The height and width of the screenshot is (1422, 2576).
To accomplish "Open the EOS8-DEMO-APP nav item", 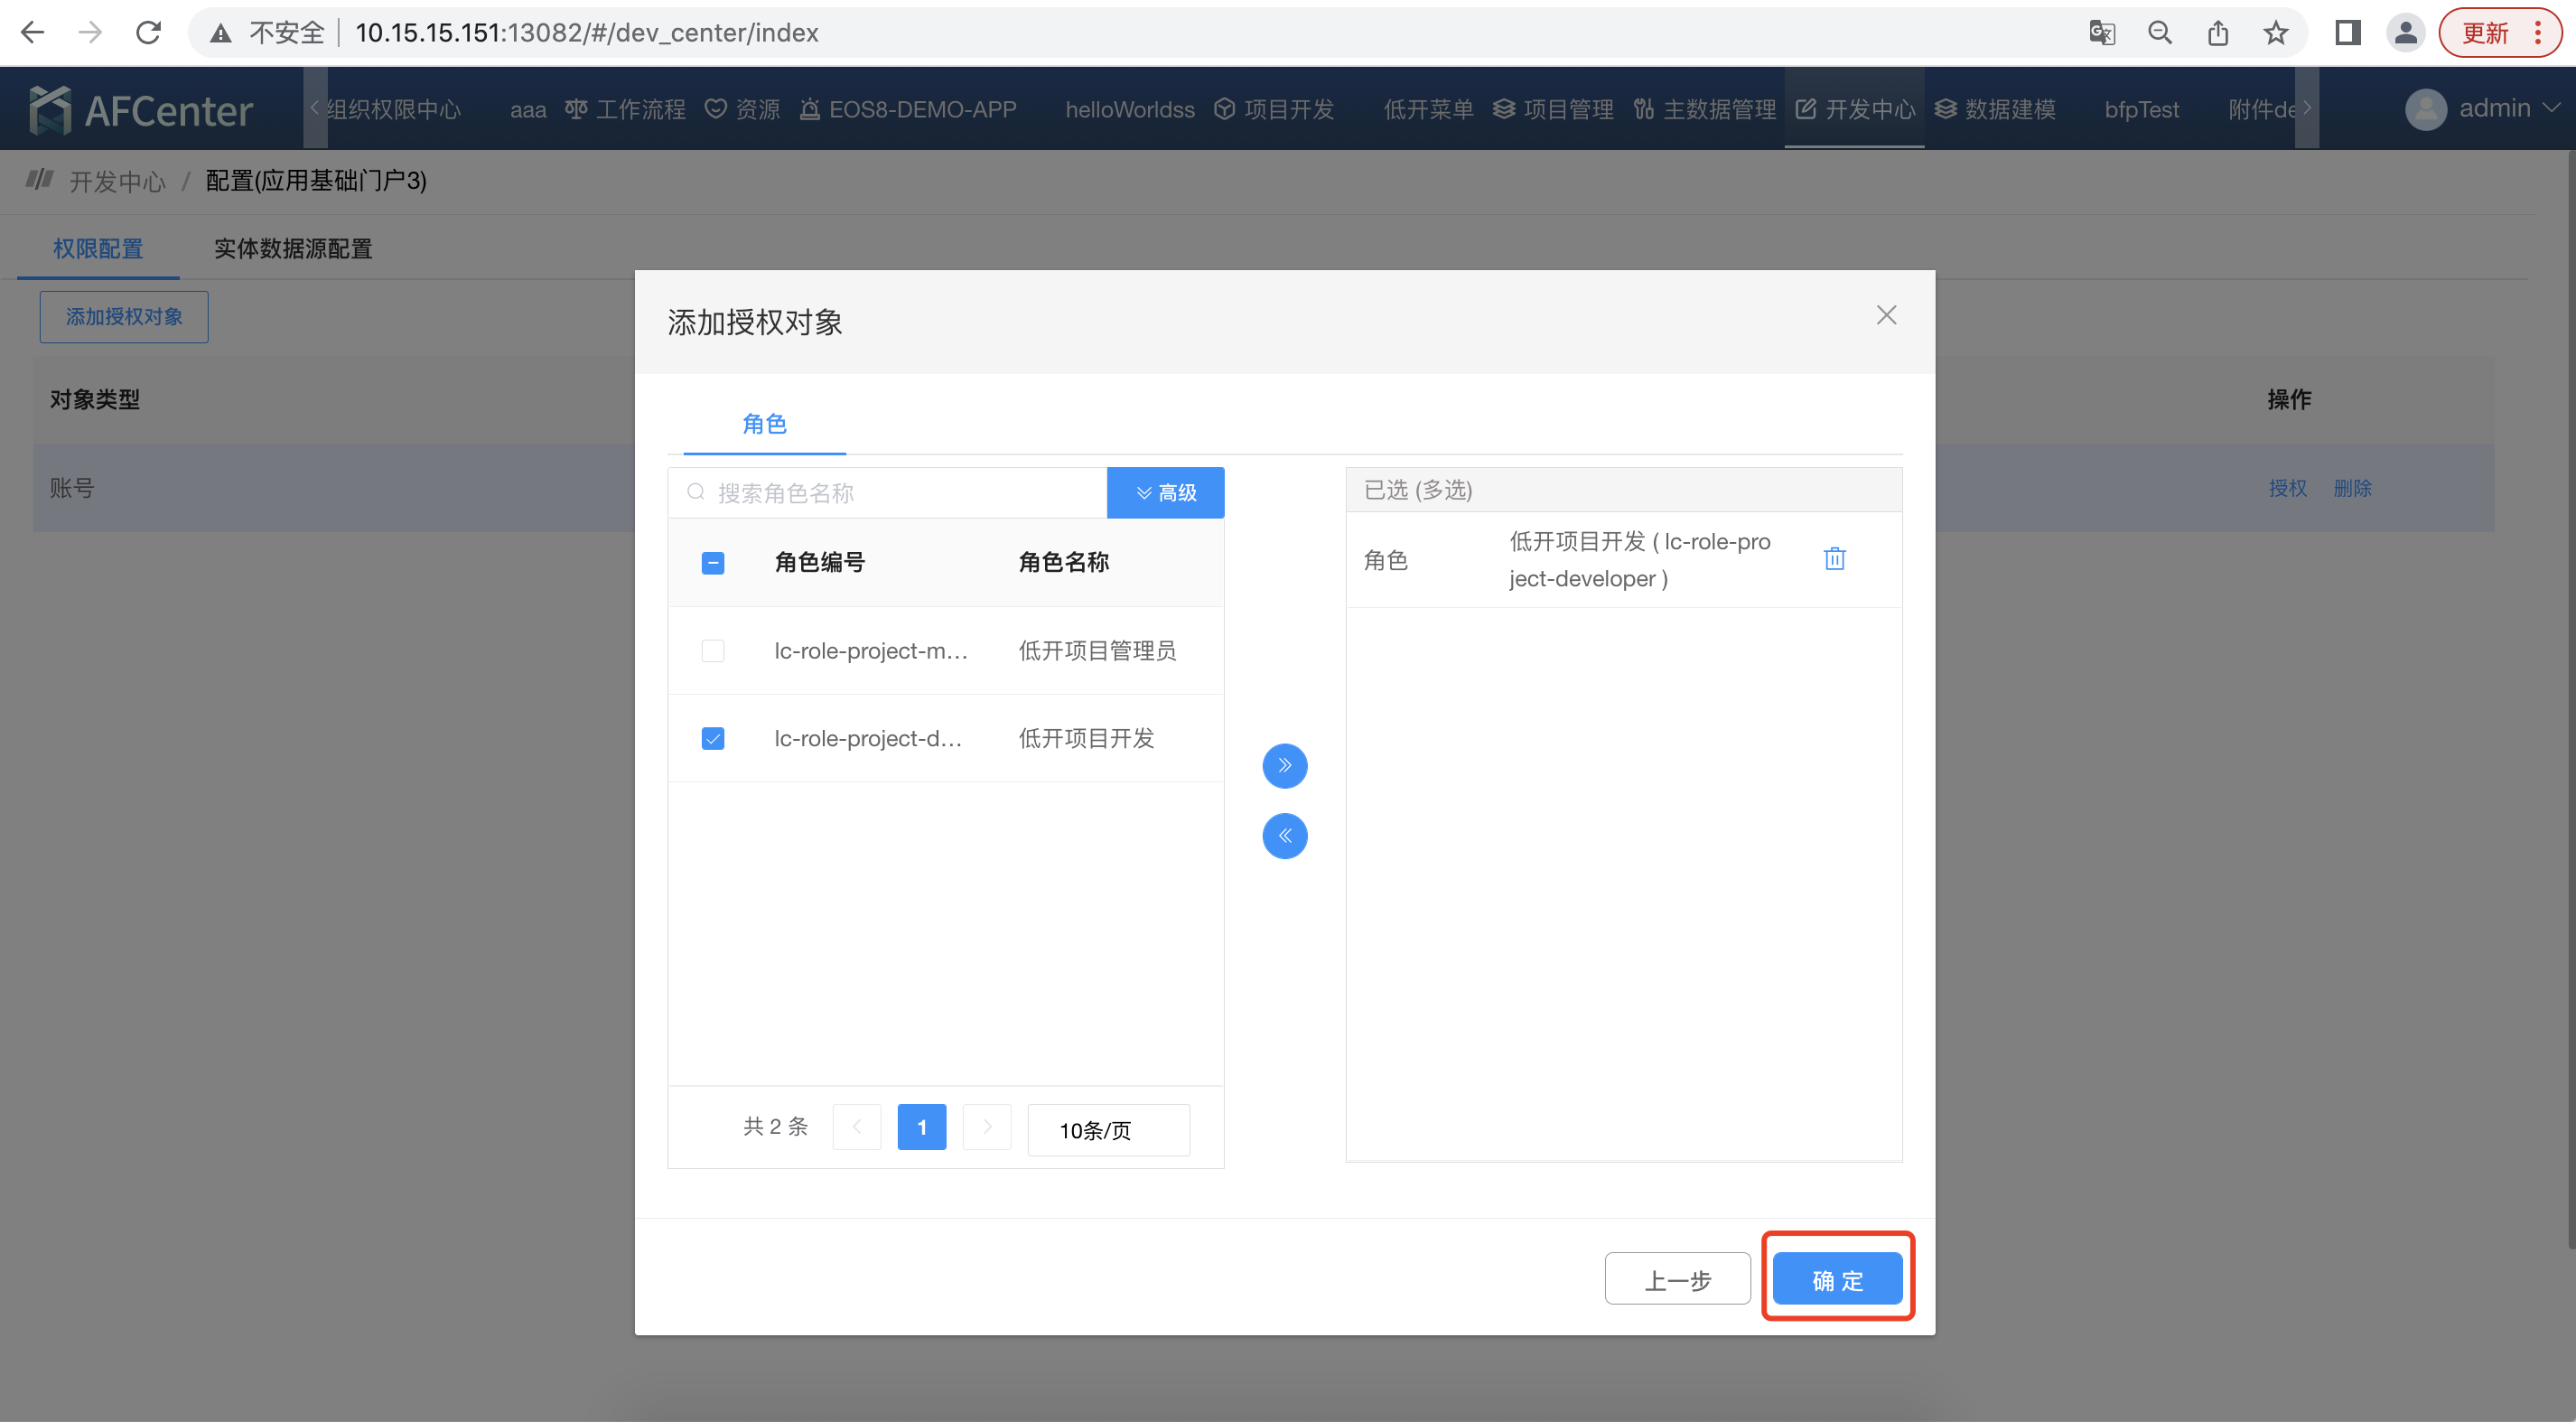I will tap(908, 110).
